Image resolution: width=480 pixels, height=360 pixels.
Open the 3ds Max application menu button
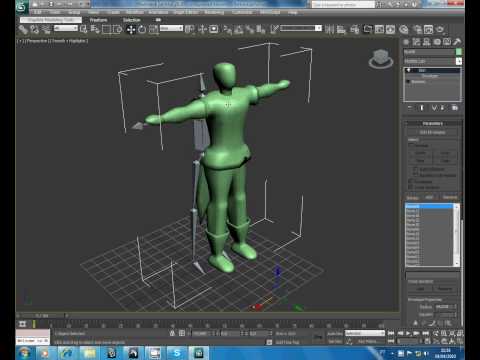tap(22, 6)
